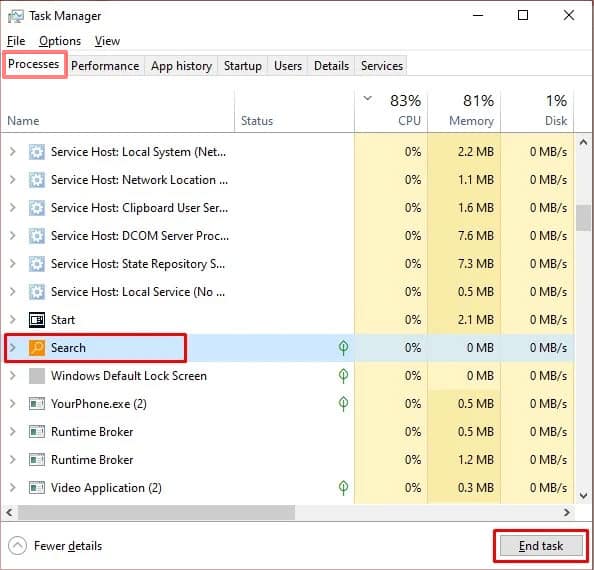Viewport: 594px width, 570px height.
Task: Click the Video Application process icon
Action: coord(37,488)
